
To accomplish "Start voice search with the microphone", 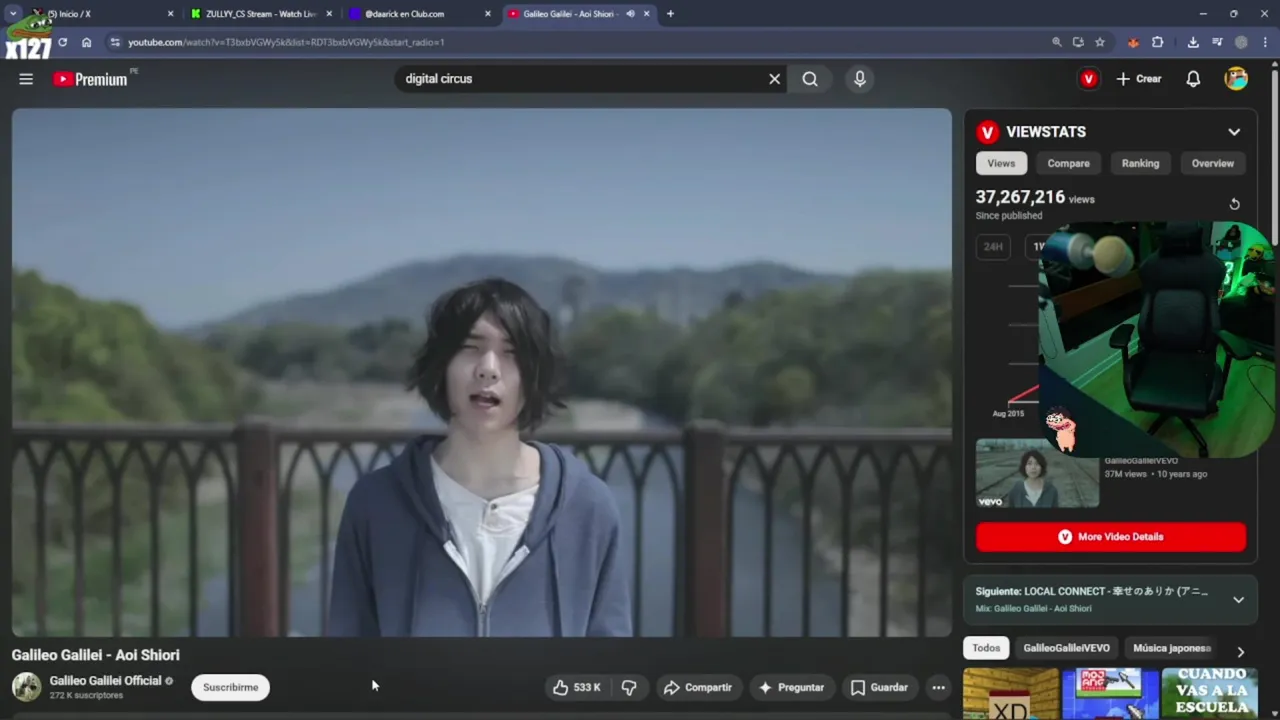I will pyautogui.click(x=860, y=79).
